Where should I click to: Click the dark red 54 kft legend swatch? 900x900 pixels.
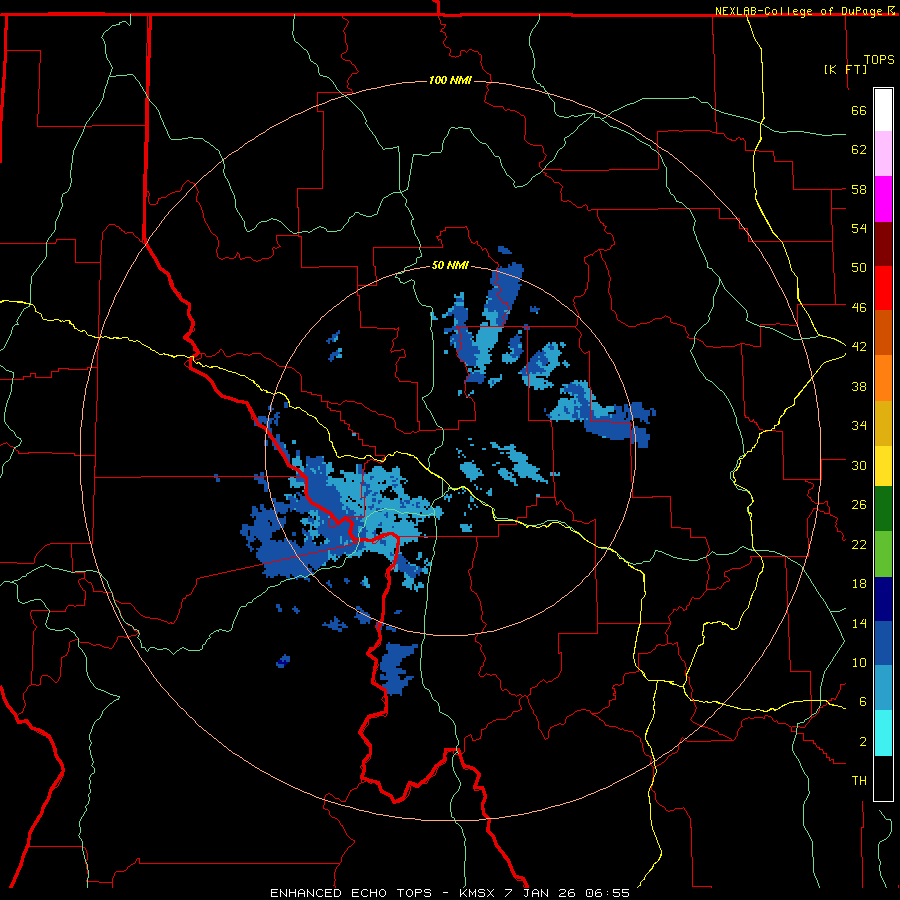click(x=883, y=243)
